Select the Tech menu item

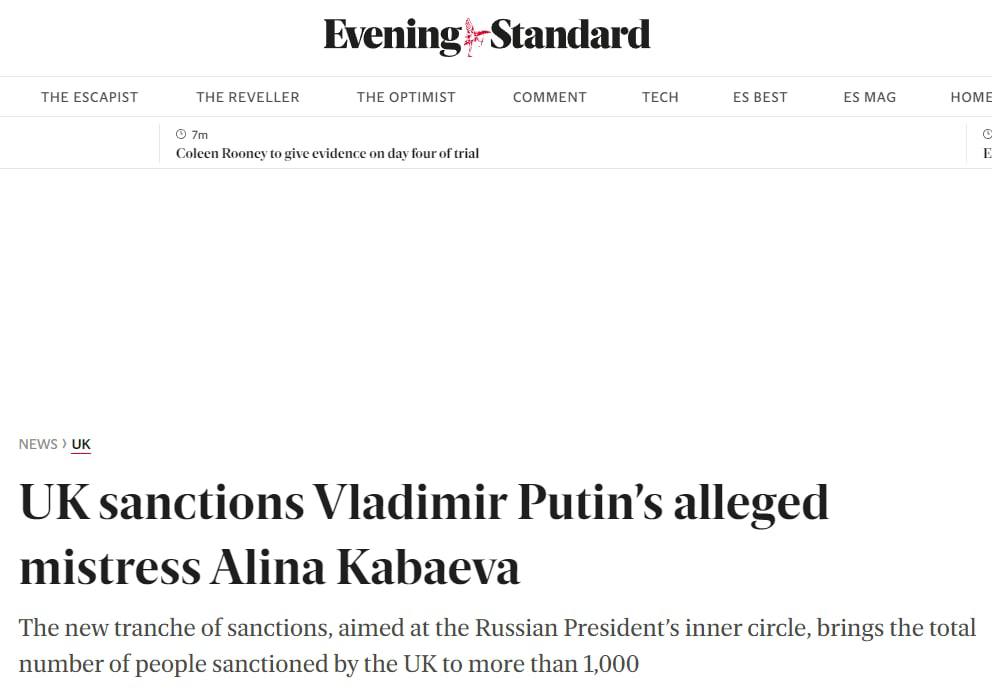pyautogui.click(x=660, y=97)
